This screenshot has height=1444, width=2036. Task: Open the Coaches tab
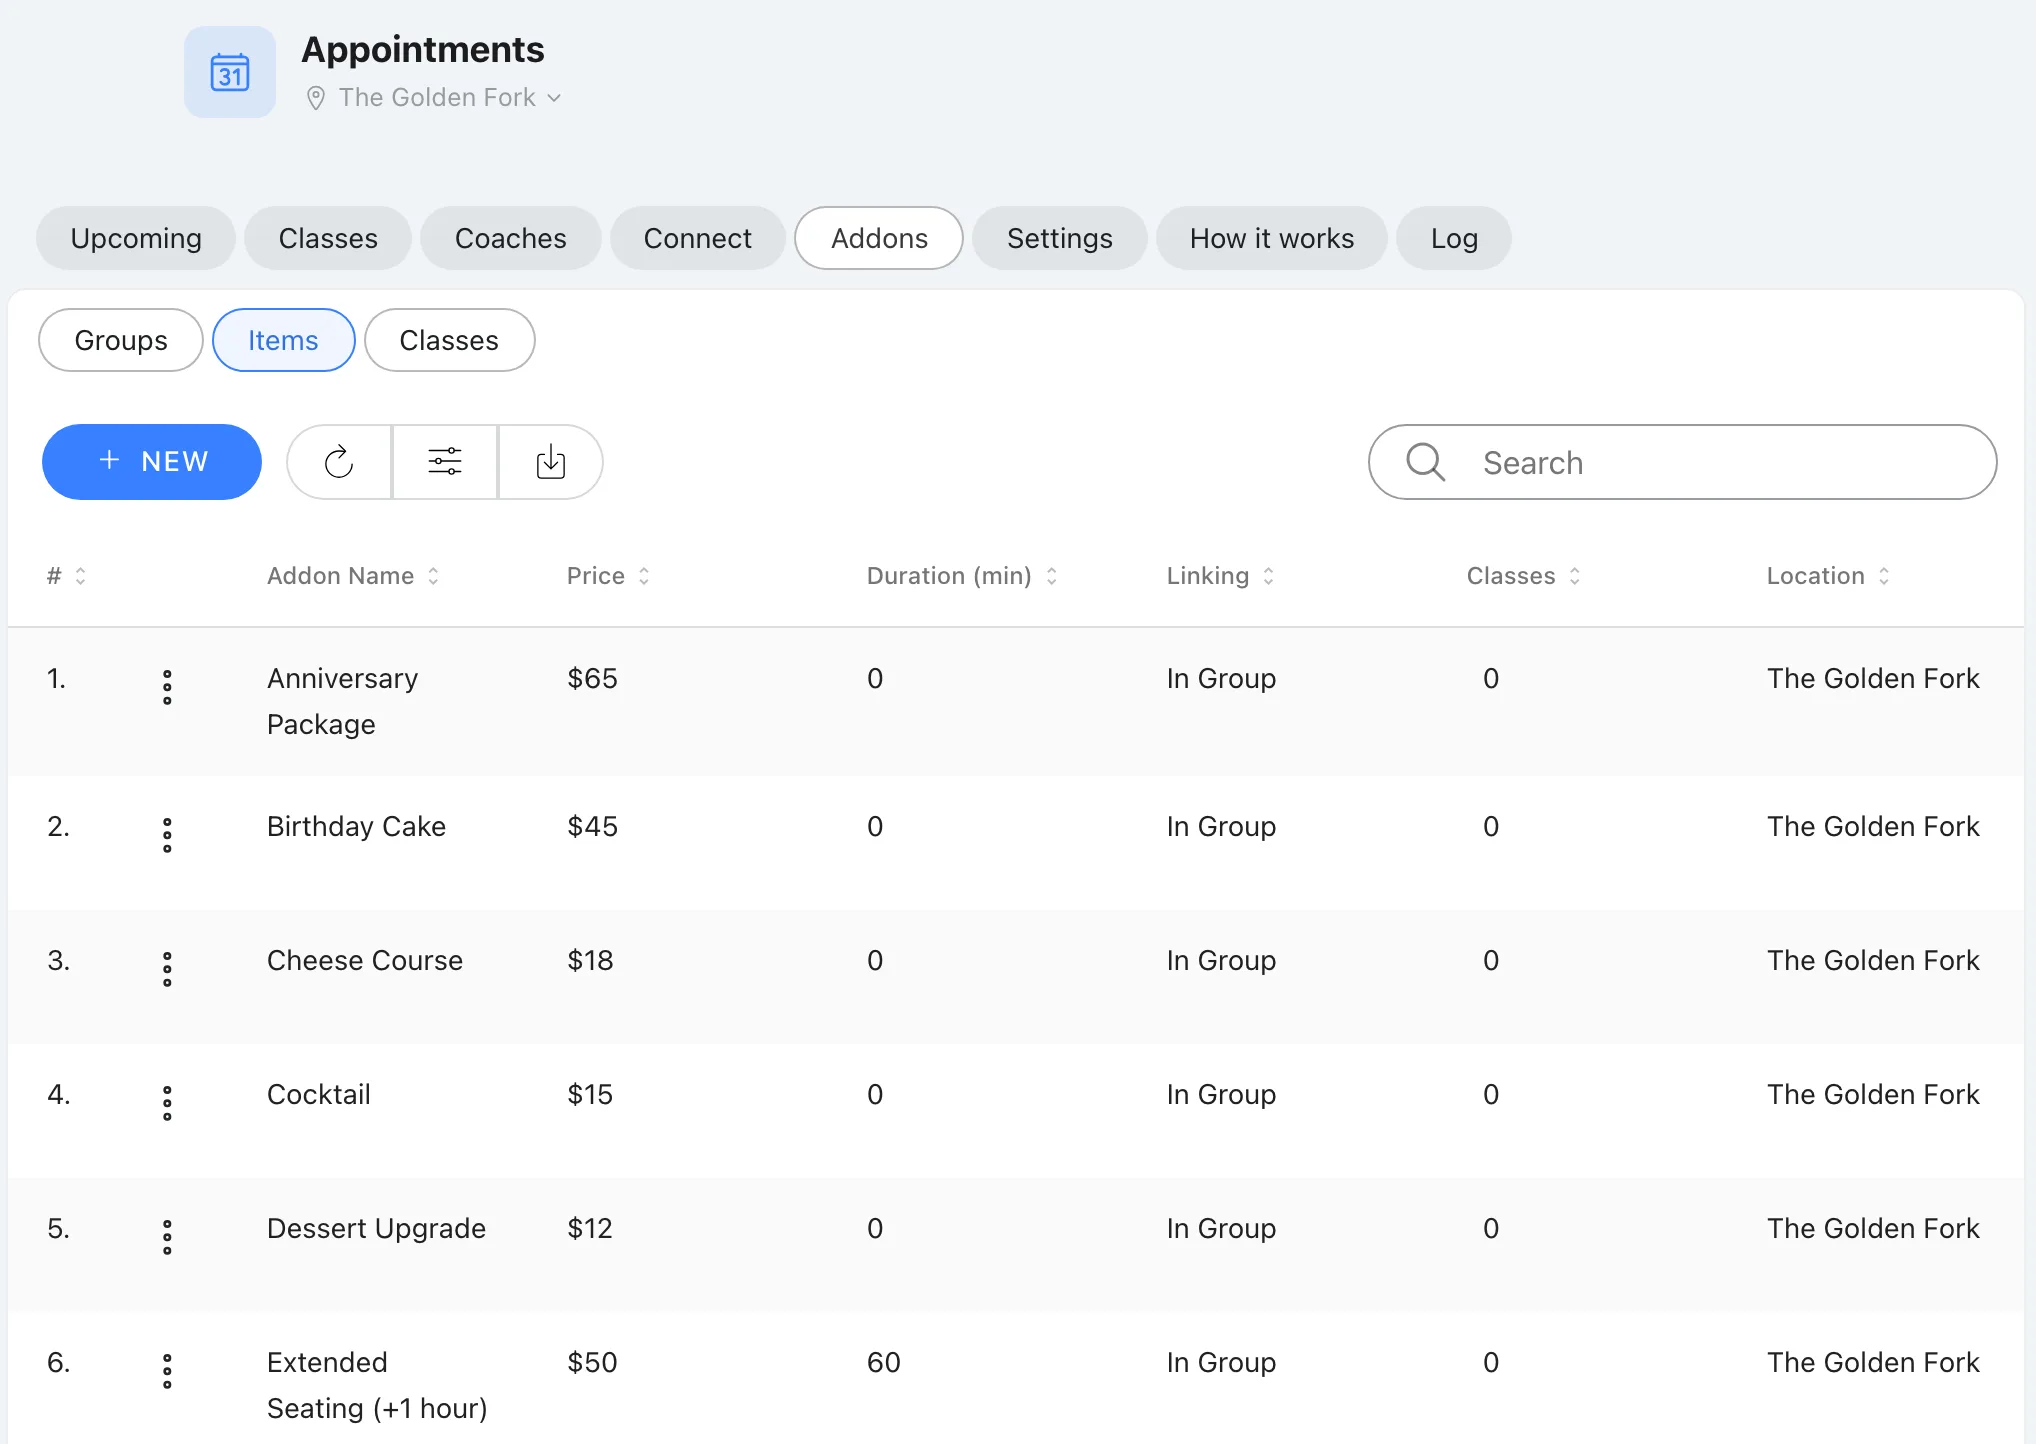tap(511, 238)
